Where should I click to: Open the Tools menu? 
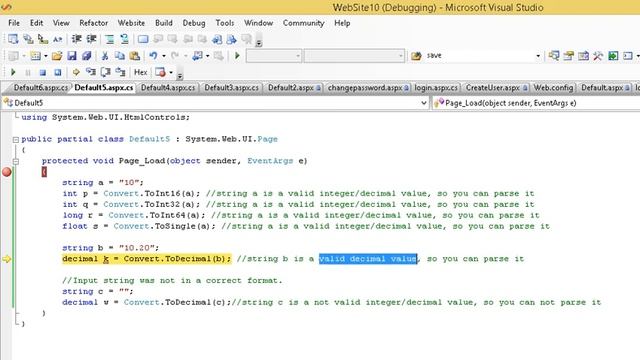224,23
